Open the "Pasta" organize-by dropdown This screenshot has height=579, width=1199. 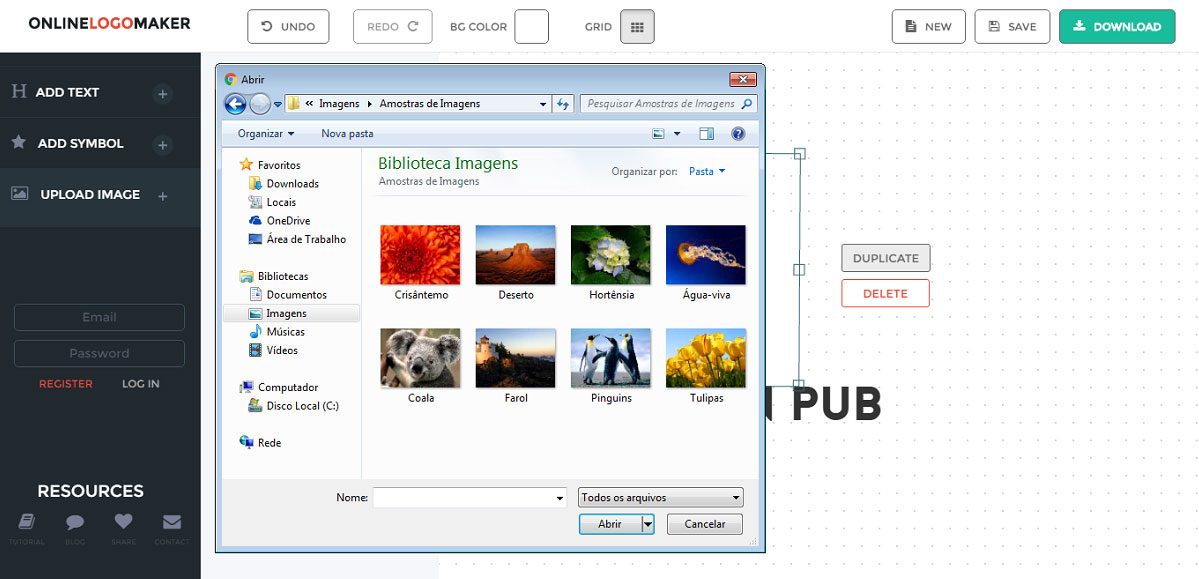point(707,171)
